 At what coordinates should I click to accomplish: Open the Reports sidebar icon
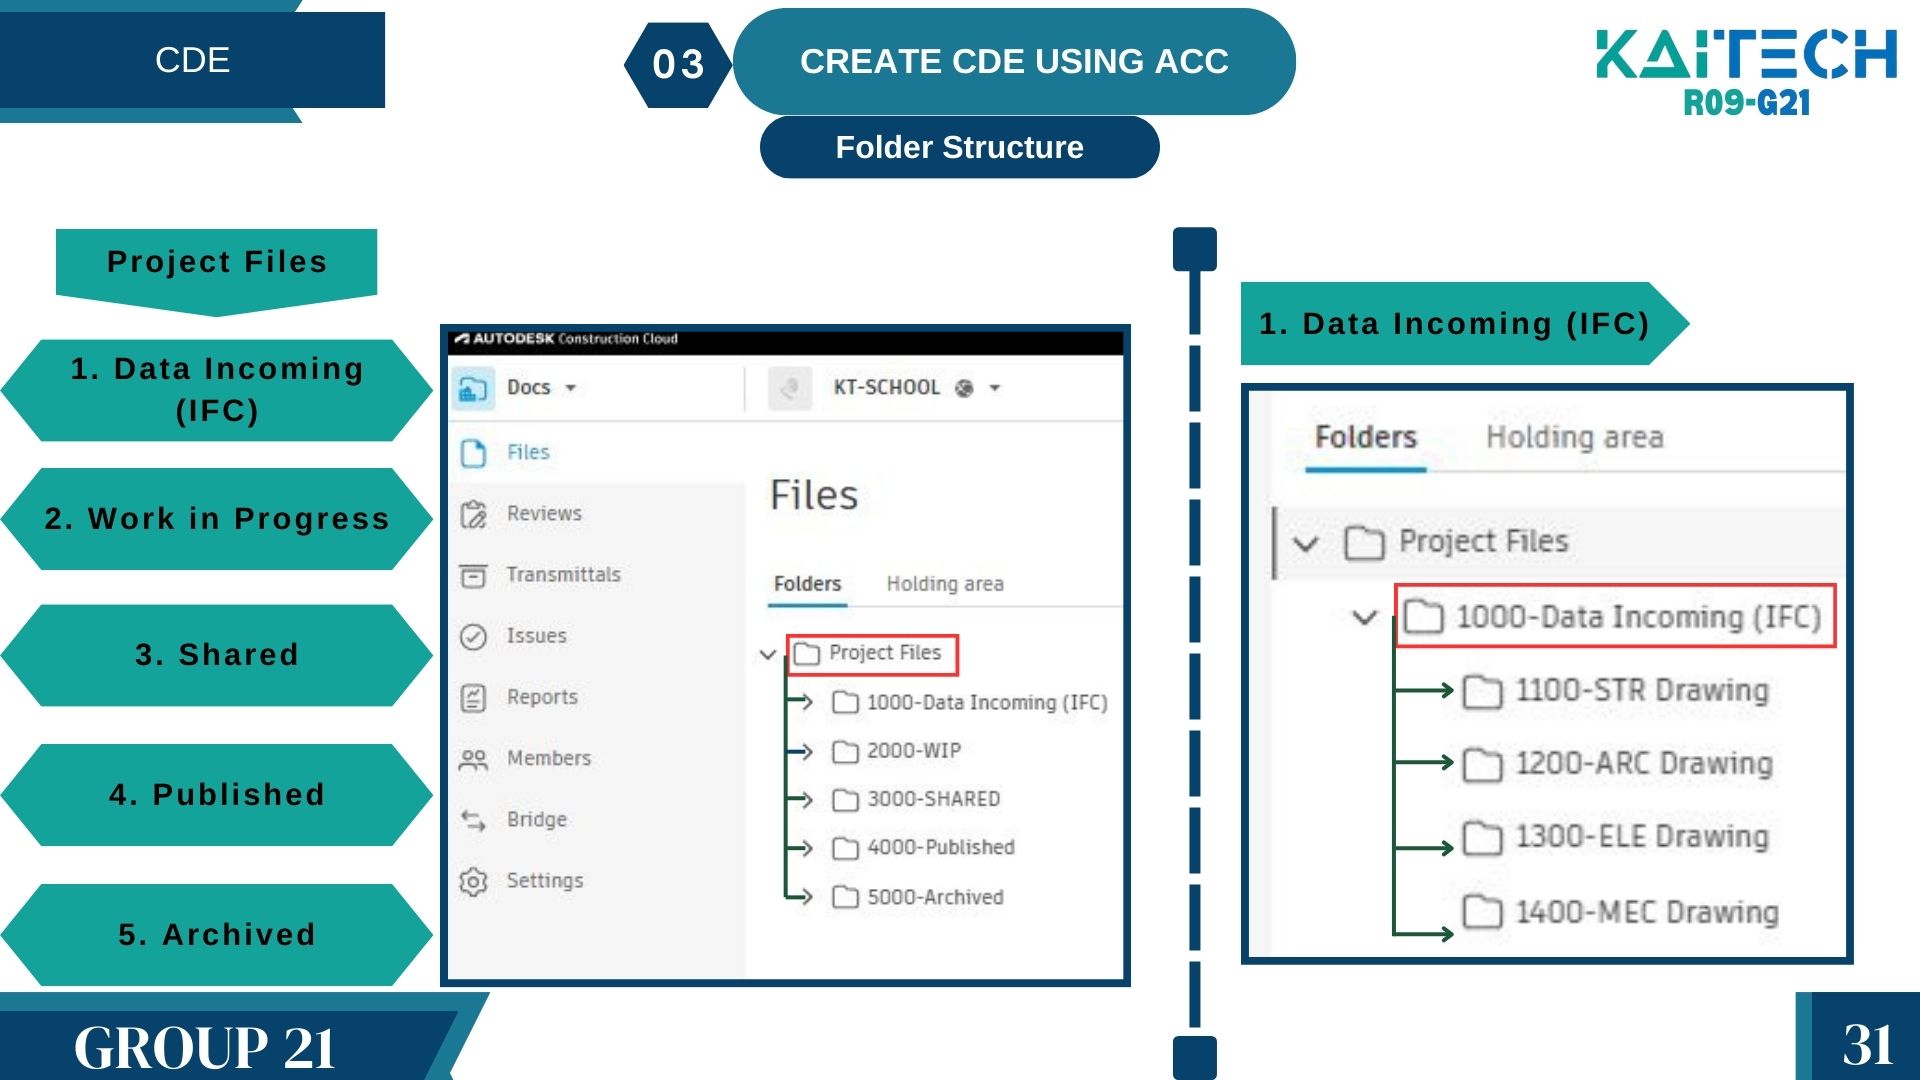coord(473,698)
